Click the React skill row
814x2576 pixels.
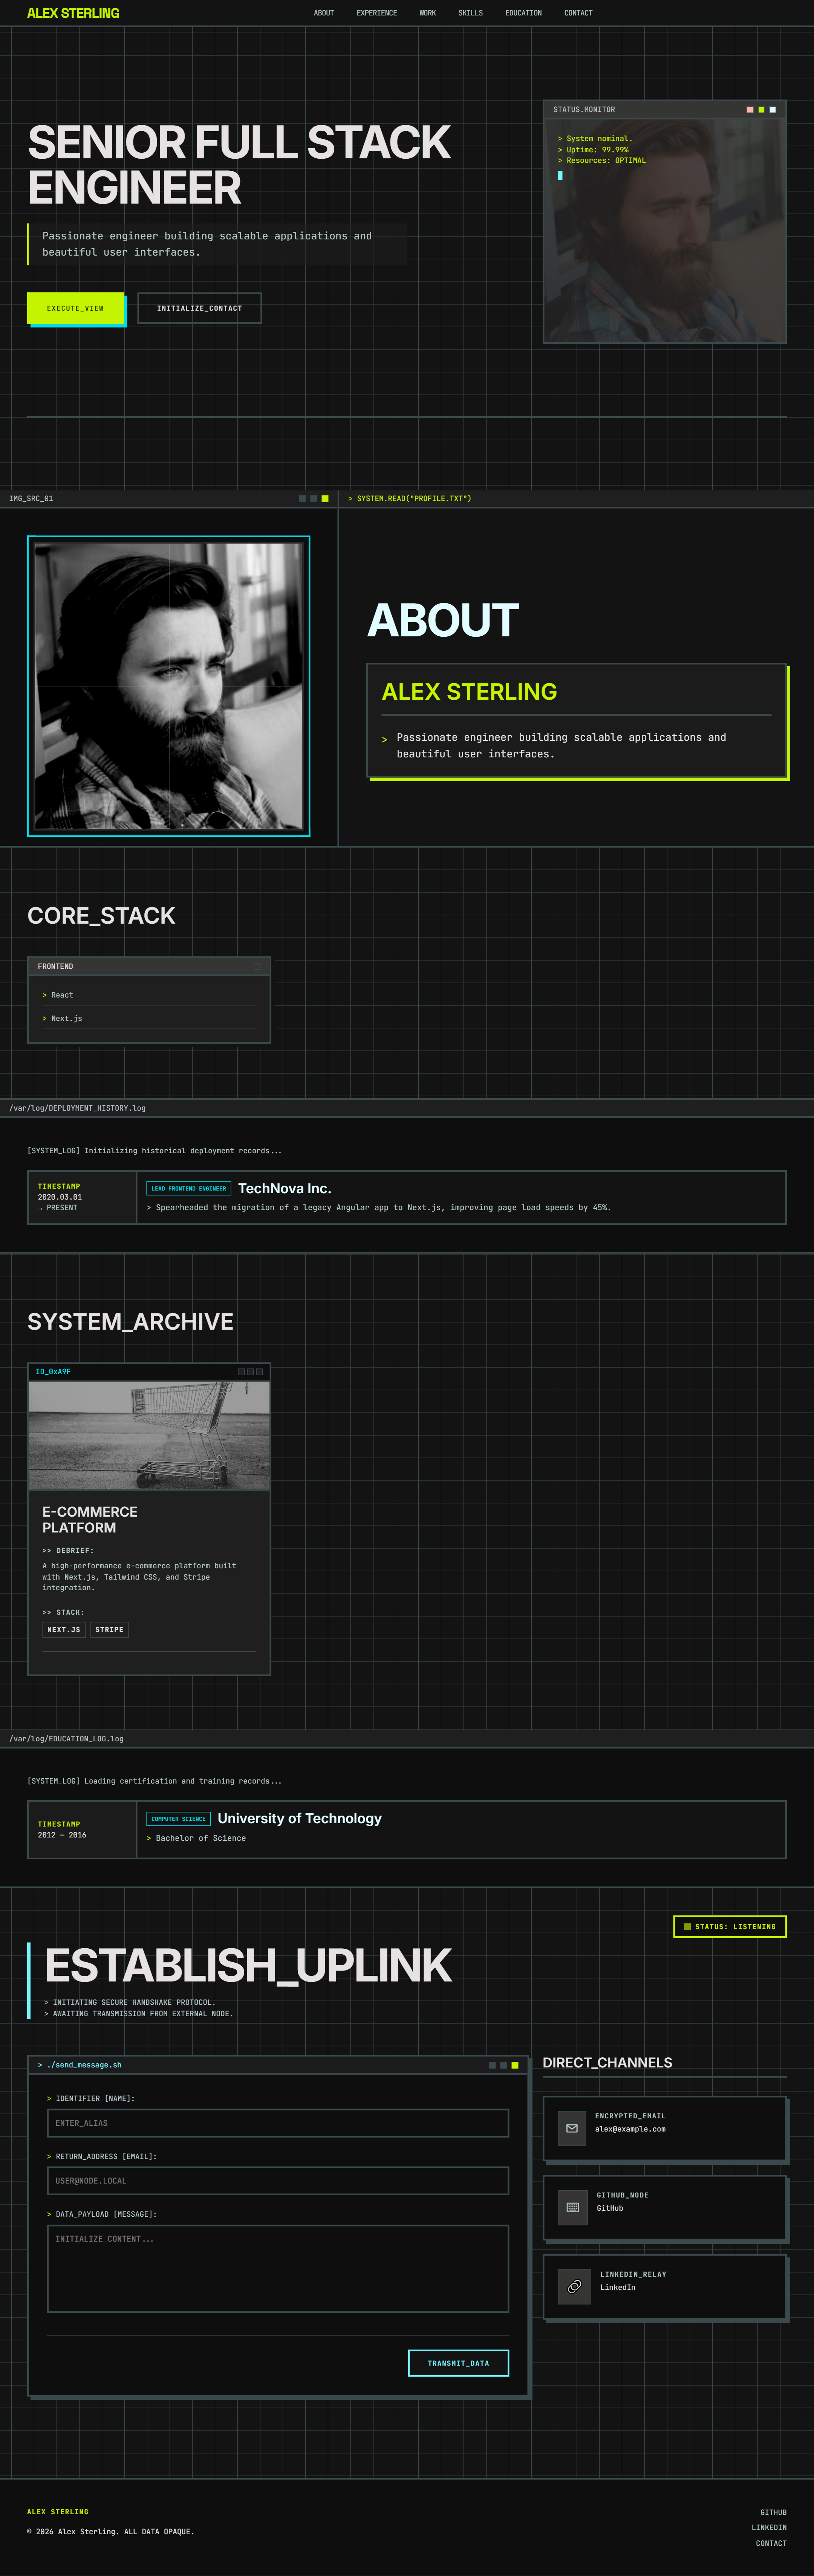point(149,995)
